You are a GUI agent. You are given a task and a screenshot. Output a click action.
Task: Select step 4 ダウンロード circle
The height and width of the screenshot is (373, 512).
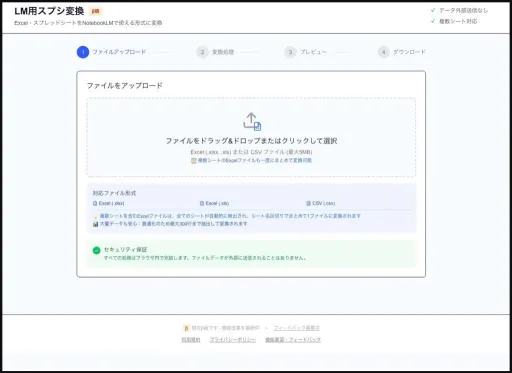click(384, 52)
